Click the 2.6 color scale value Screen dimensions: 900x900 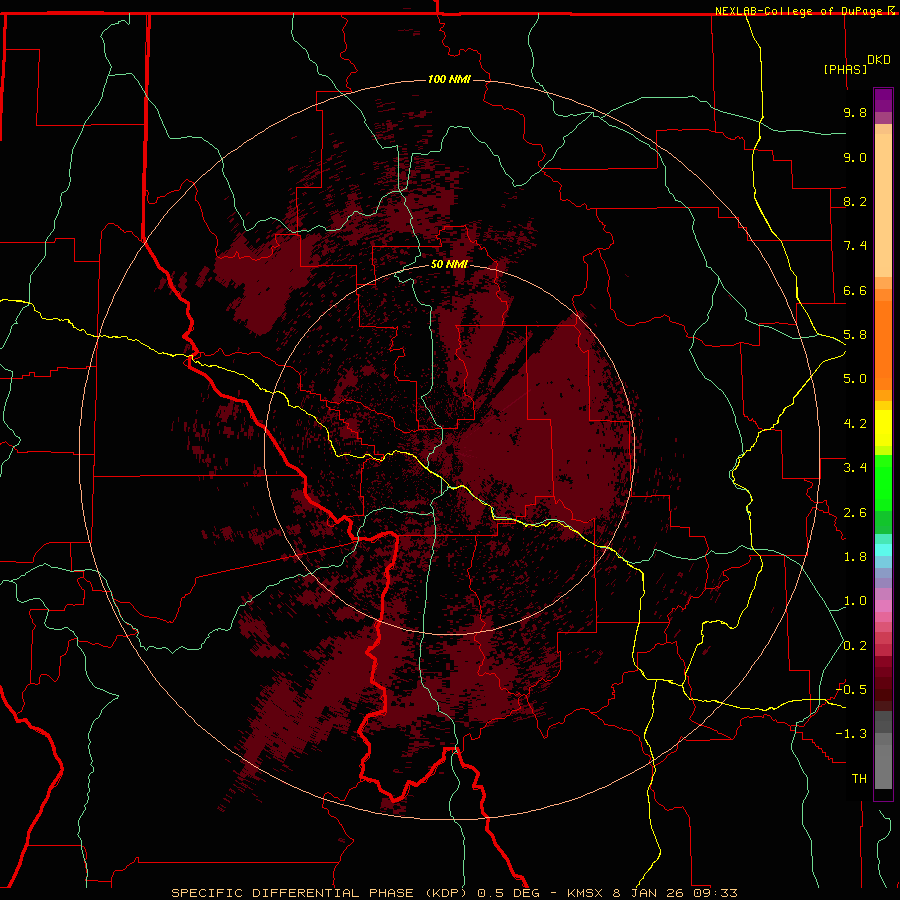coord(855,513)
